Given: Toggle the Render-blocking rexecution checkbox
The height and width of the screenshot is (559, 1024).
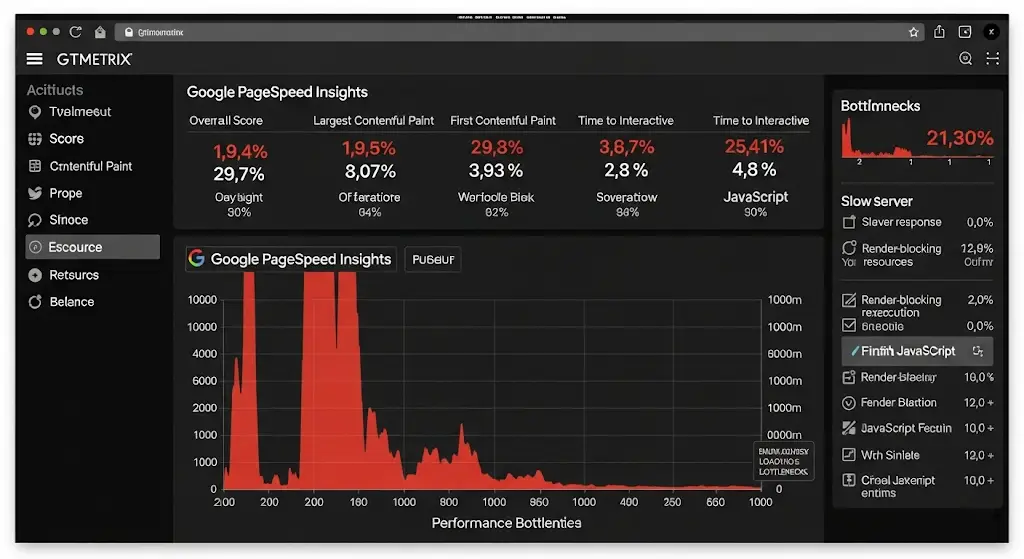Looking at the screenshot, I should (x=848, y=300).
